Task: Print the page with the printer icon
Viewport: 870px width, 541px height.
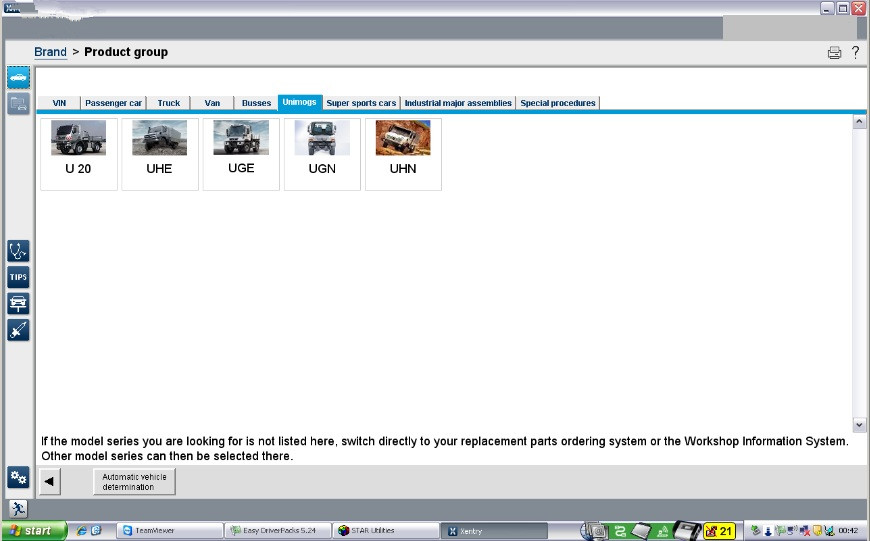Action: coord(834,53)
